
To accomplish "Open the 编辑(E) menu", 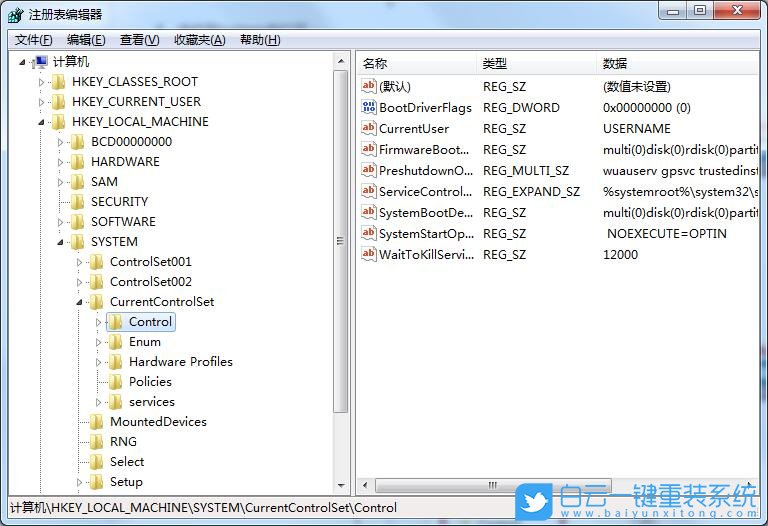I will click(86, 40).
